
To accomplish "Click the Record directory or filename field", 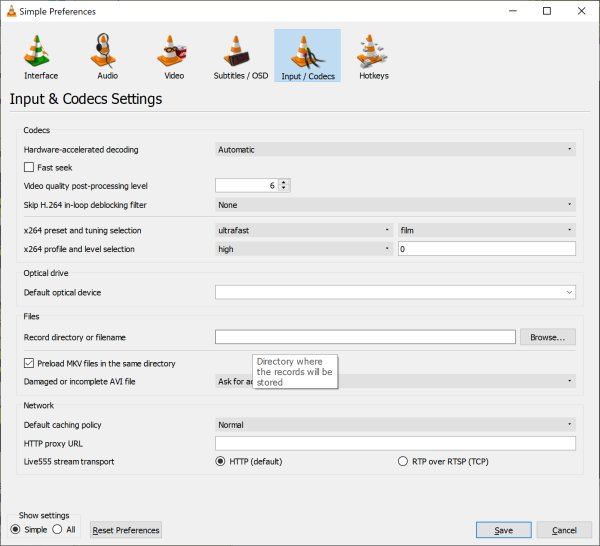I will [365, 337].
